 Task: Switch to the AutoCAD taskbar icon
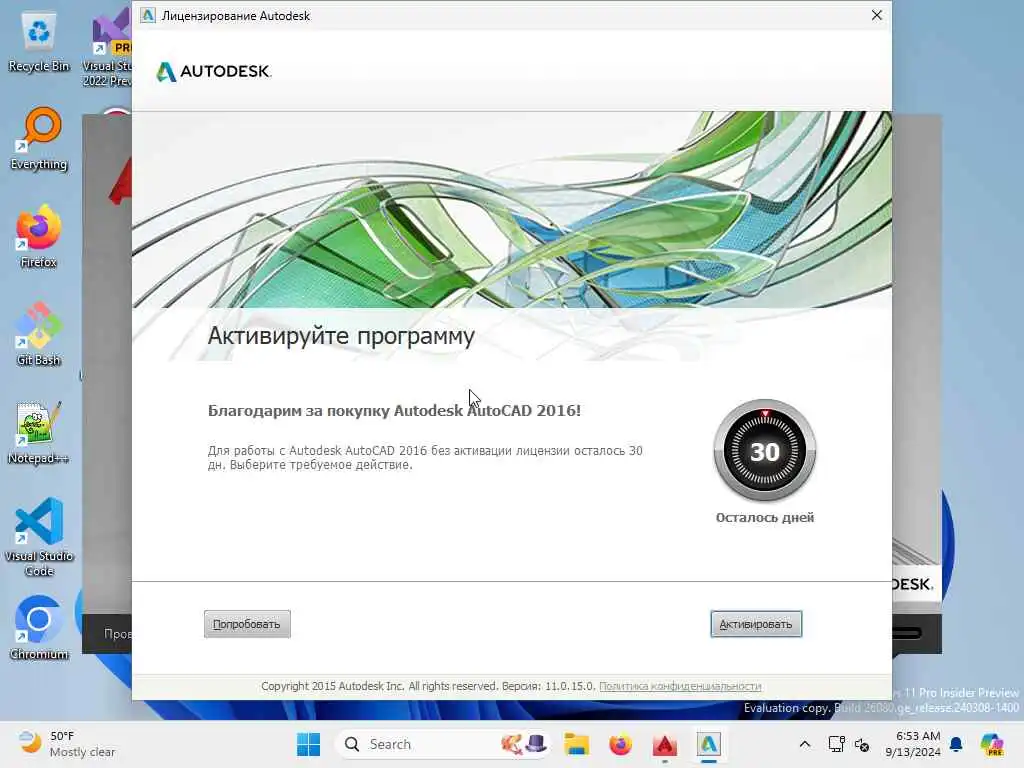[664, 744]
